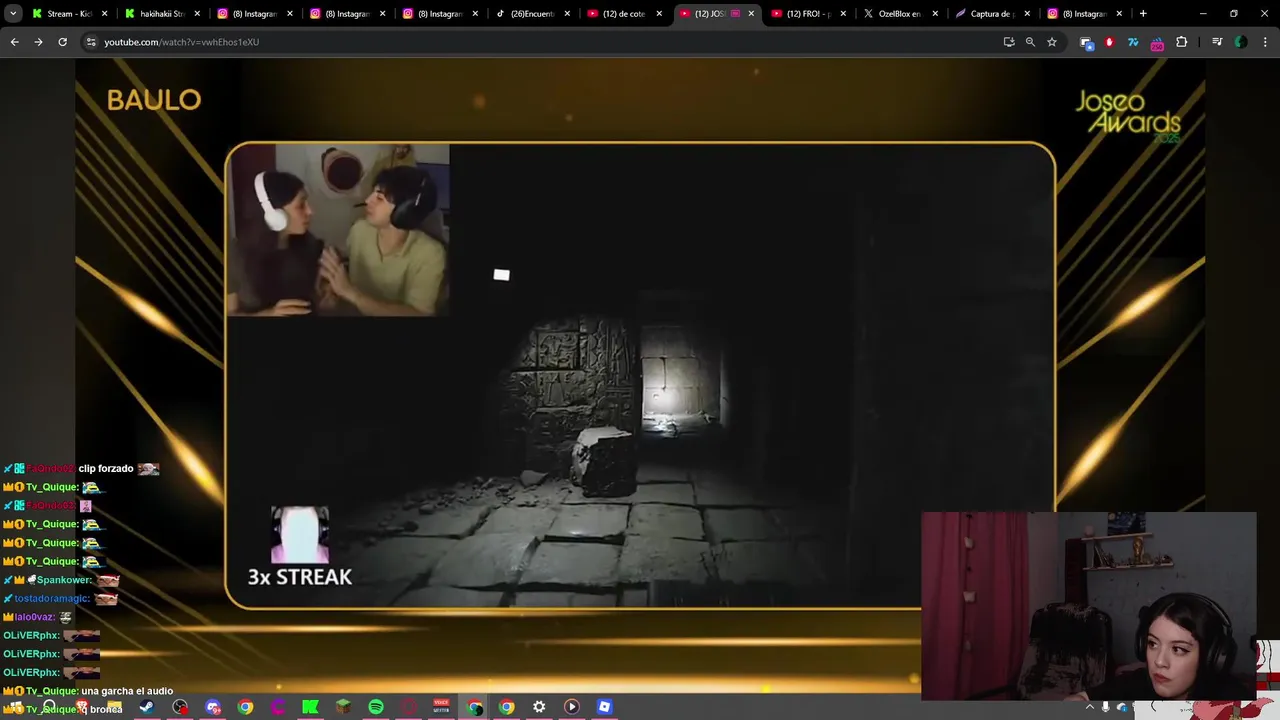Open the zoom magnifier in address bar
The width and height of the screenshot is (1280, 720).
1030,42
